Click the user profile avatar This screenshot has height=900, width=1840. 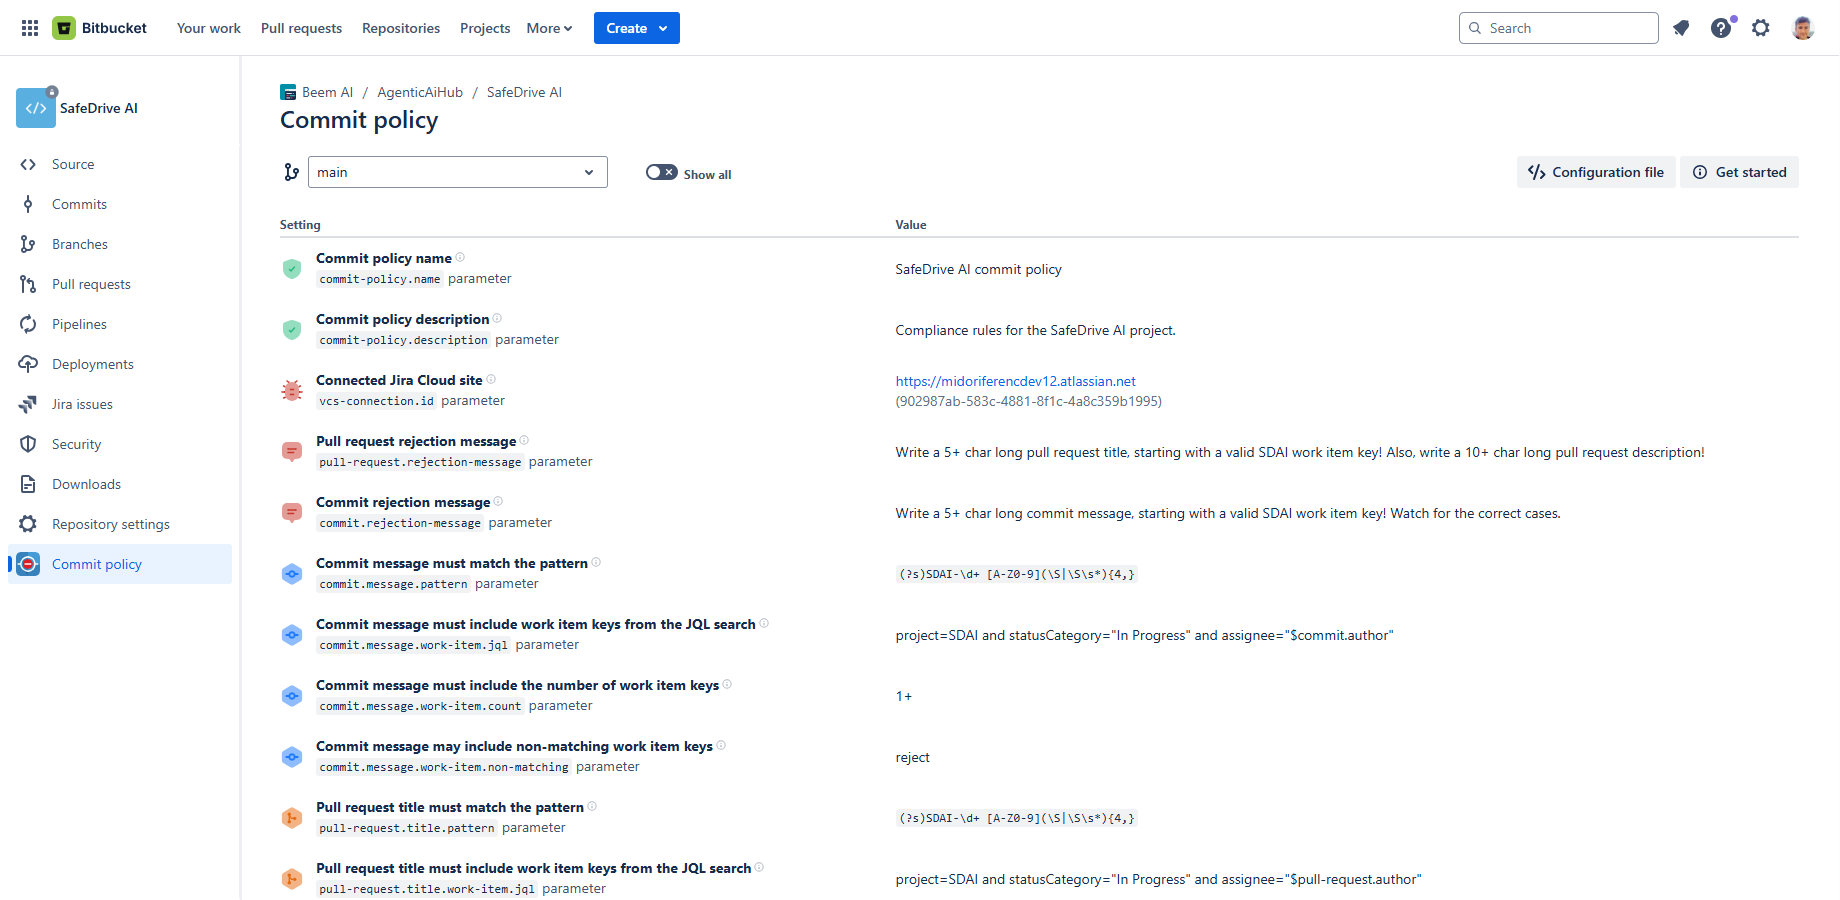1803,28
